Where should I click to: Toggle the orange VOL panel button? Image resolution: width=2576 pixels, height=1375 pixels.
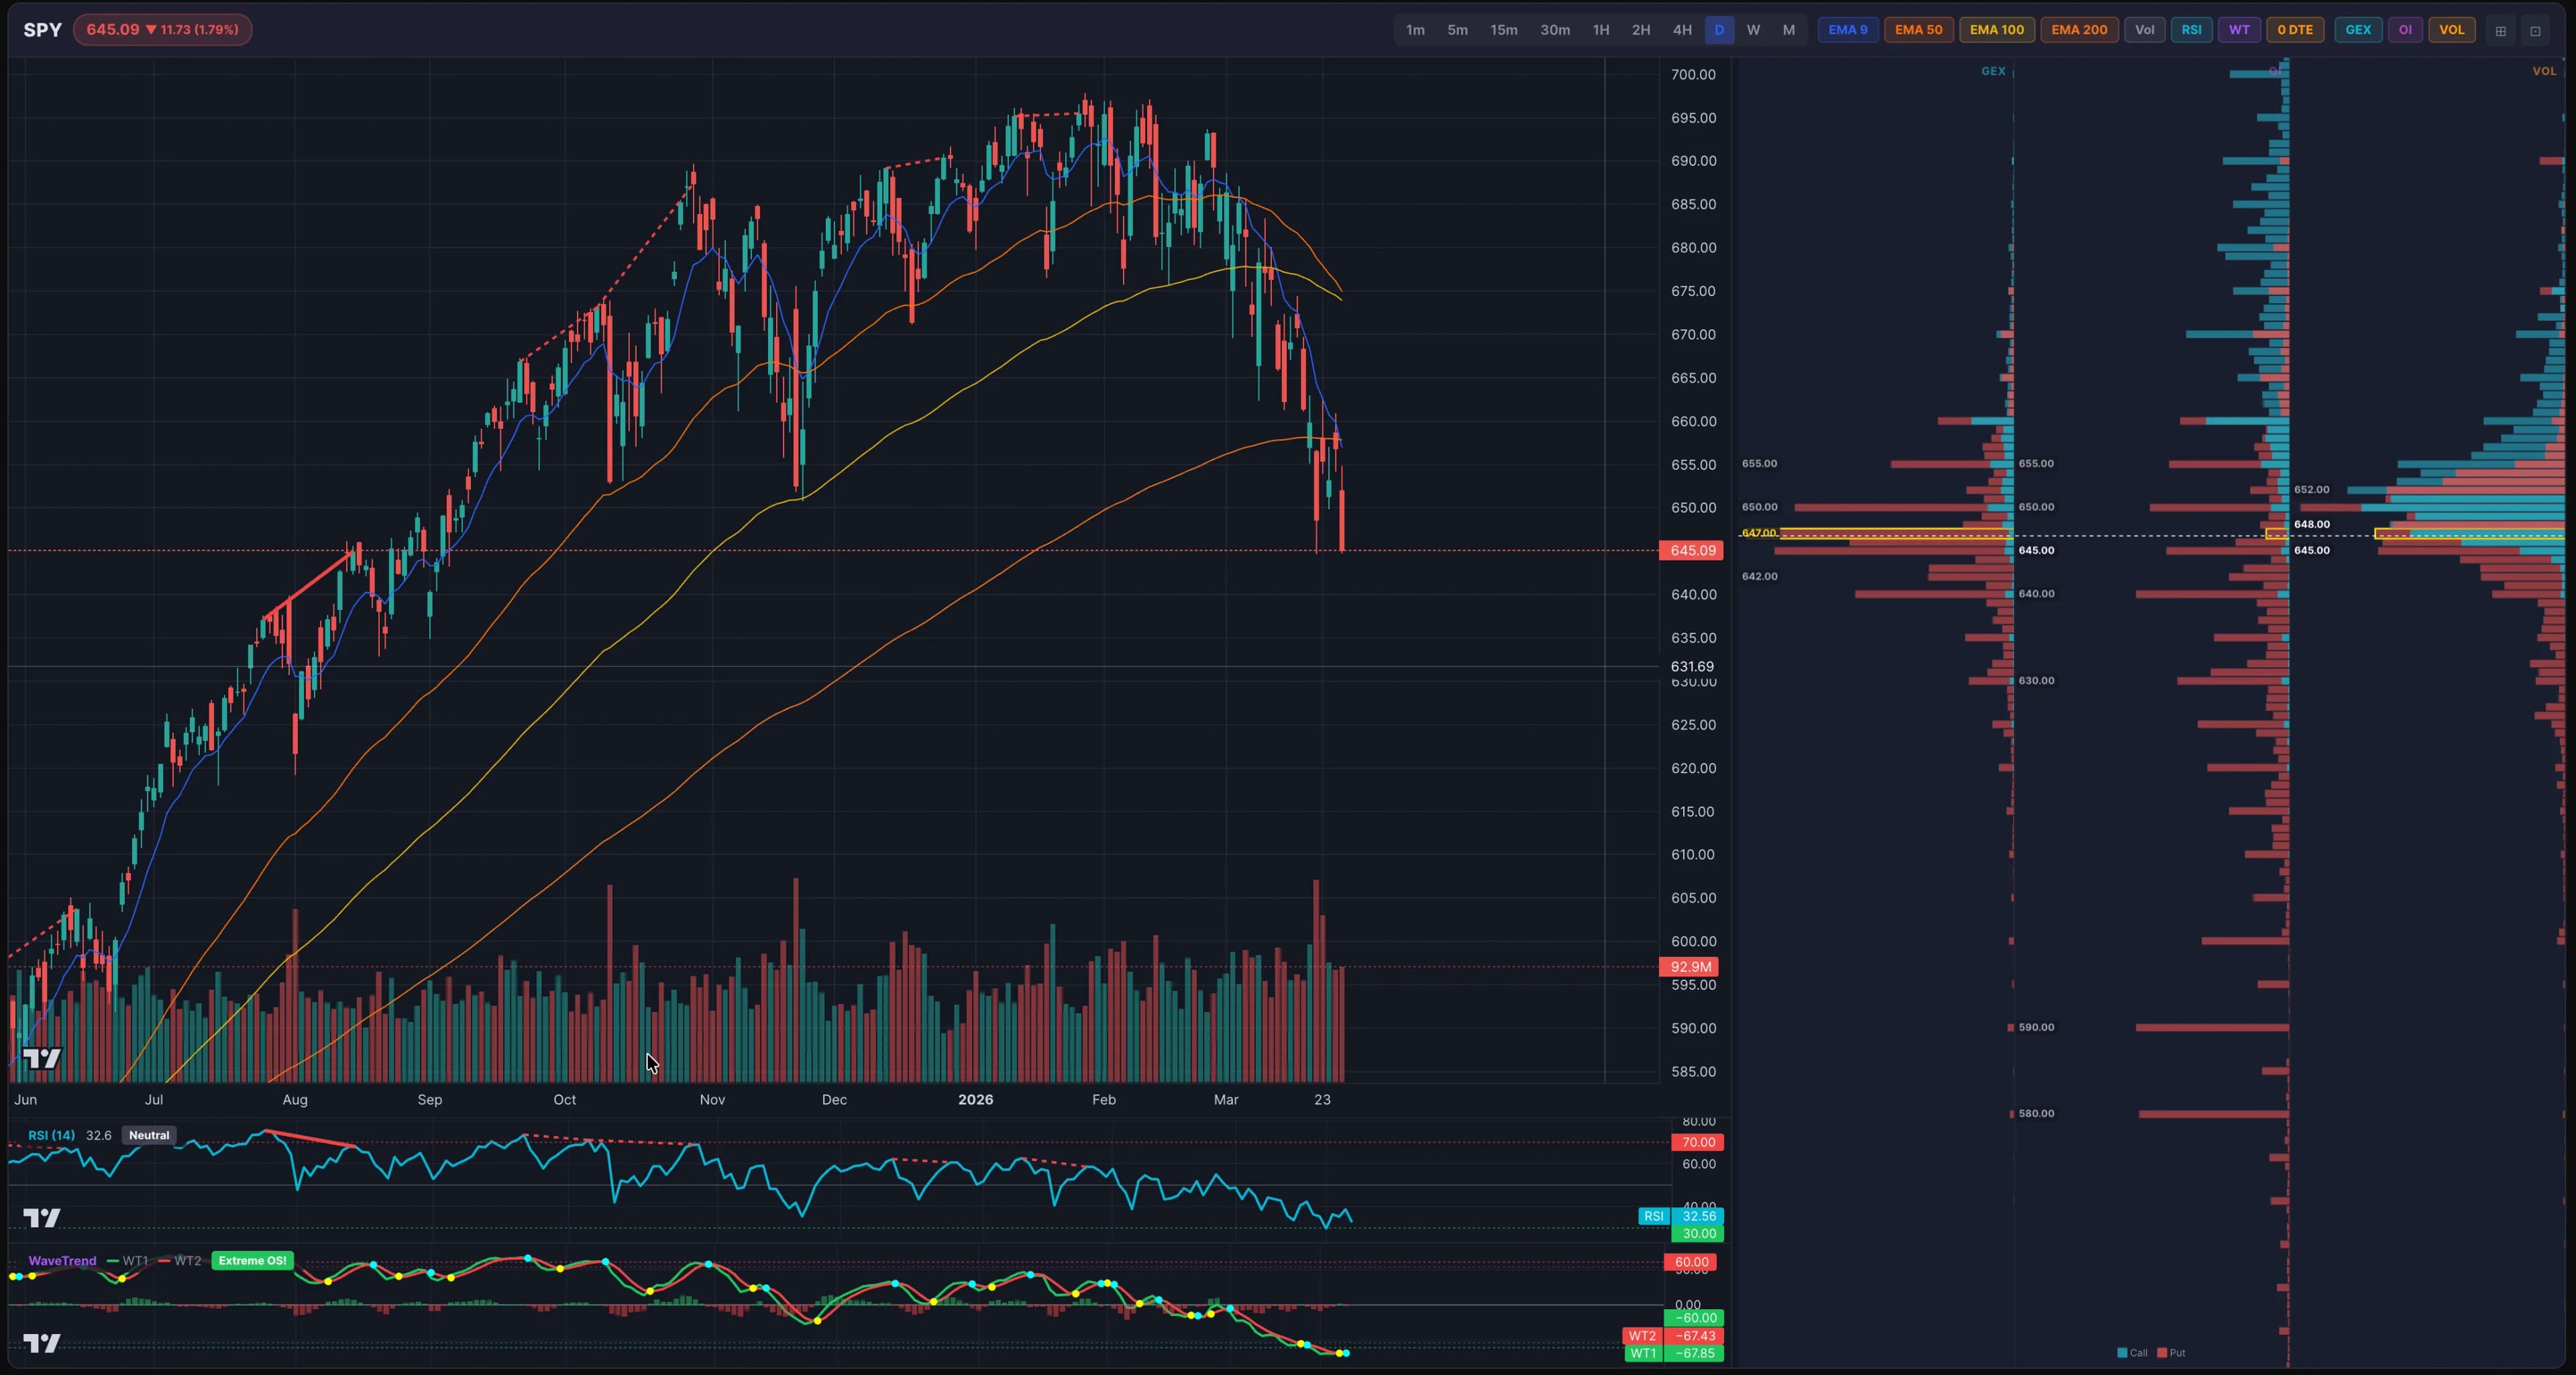pyautogui.click(x=2451, y=30)
